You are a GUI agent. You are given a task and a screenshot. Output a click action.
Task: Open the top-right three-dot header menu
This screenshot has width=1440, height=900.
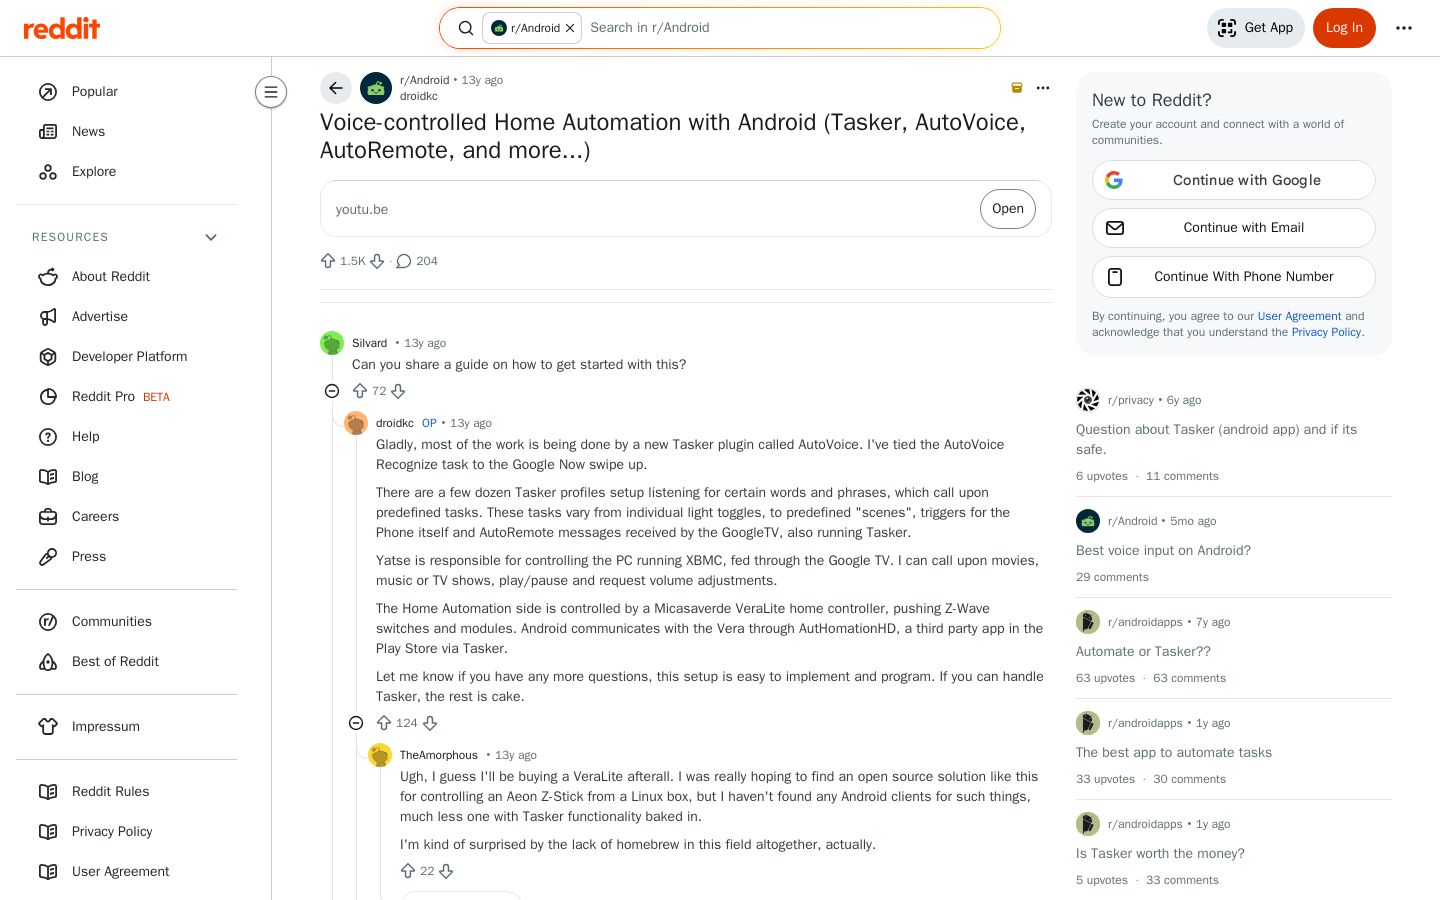click(1404, 28)
